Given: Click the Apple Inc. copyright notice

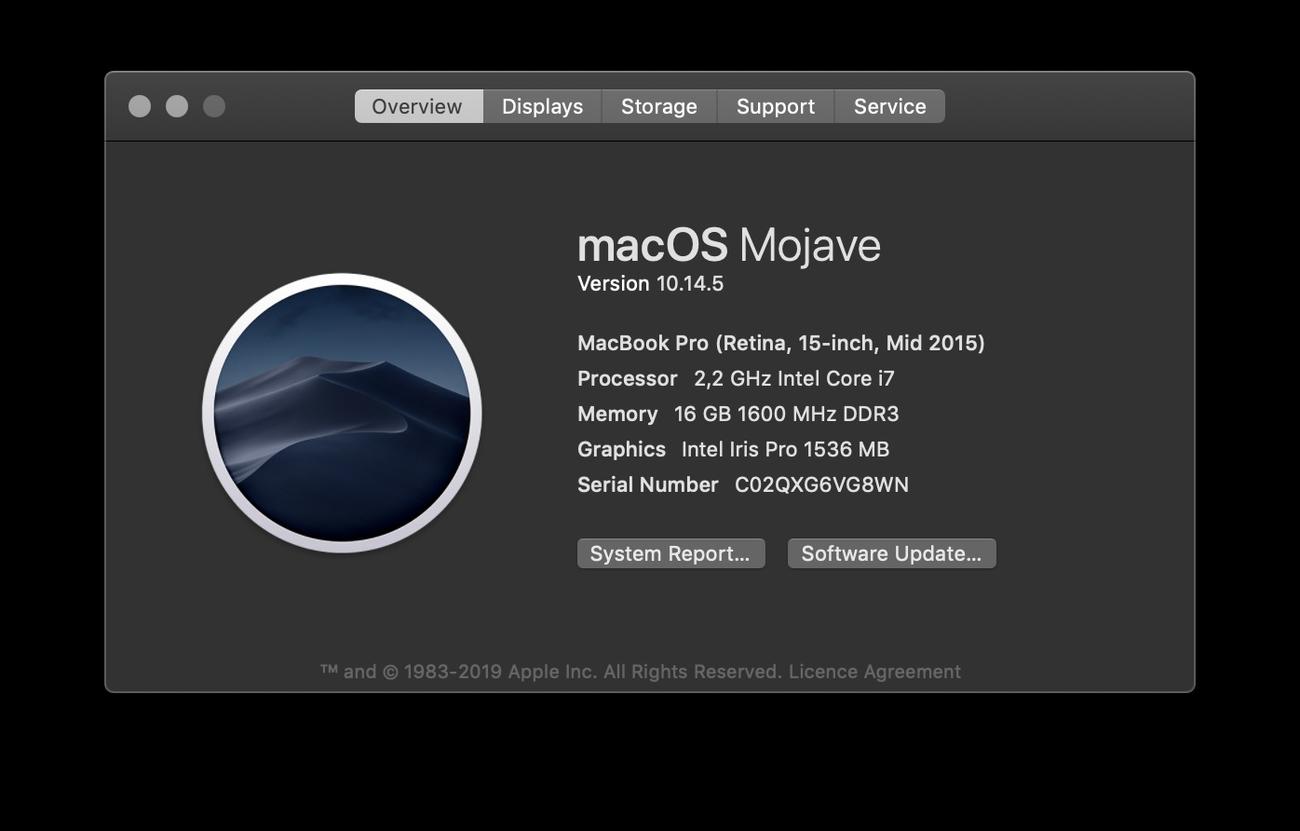Looking at the screenshot, I should (551, 672).
